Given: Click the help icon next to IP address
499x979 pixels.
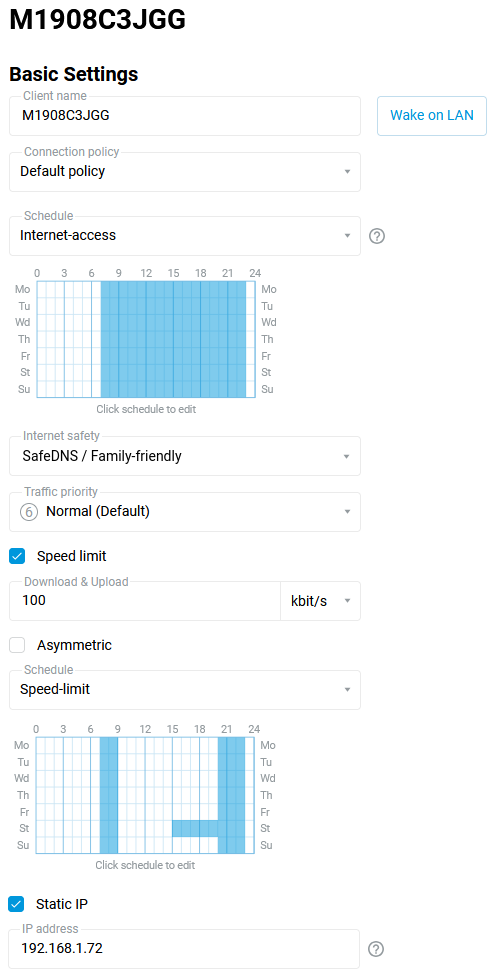Looking at the screenshot, I should (376, 949).
